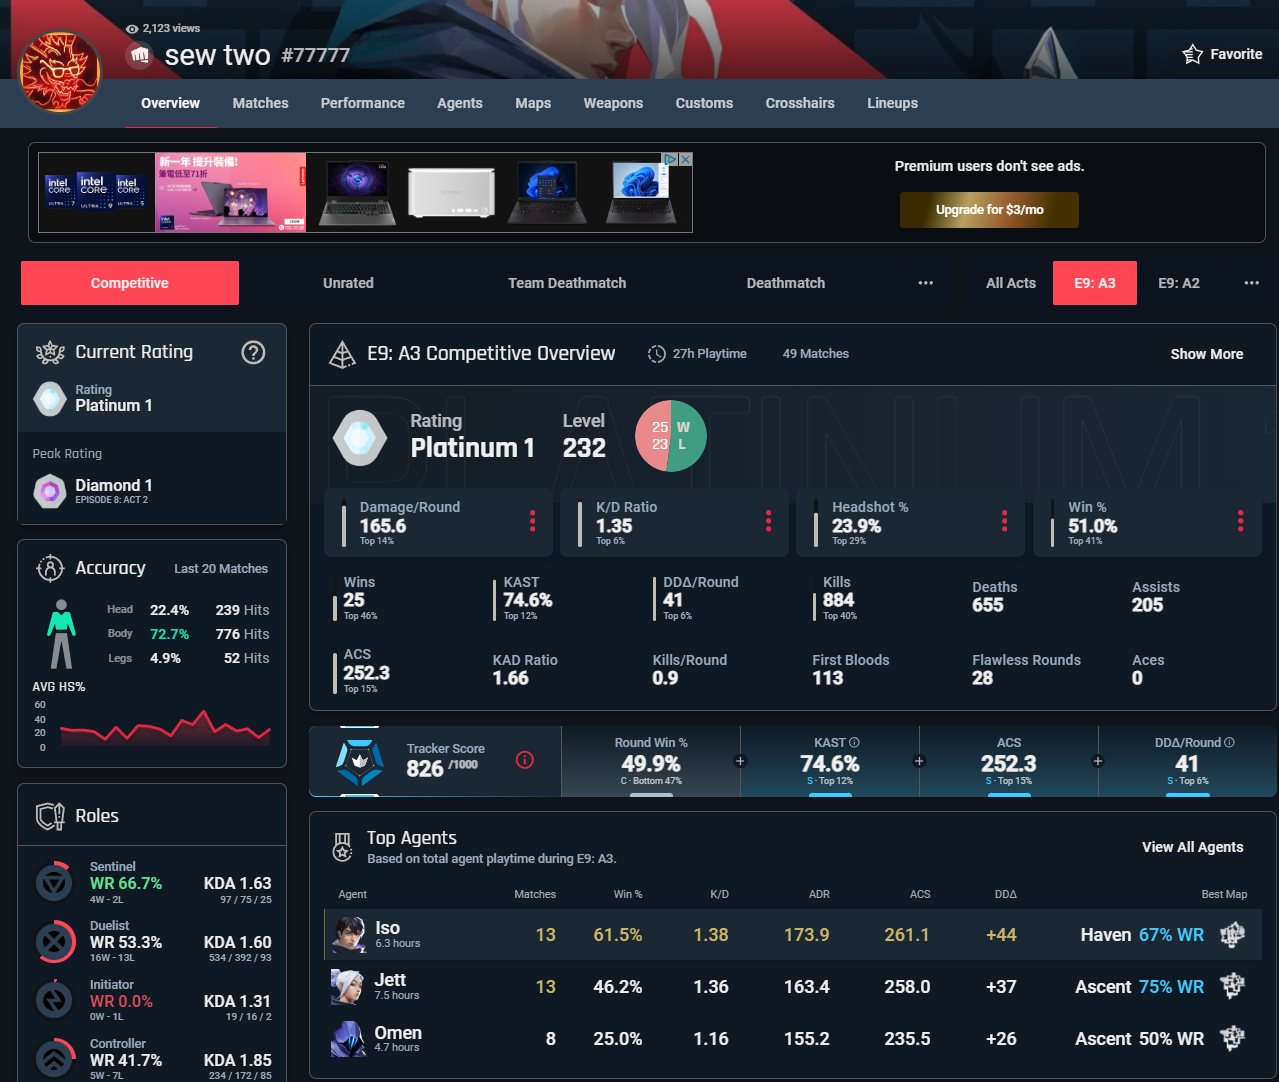1279x1082 pixels.
Task: Click the Favorite star icon
Action: pos(1192,54)
